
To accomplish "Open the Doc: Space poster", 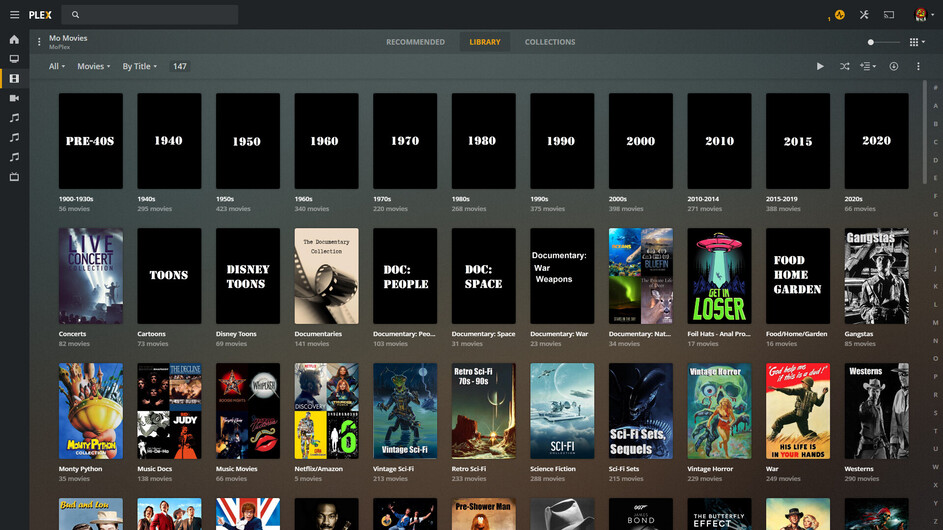I will [x=484, y=276].
